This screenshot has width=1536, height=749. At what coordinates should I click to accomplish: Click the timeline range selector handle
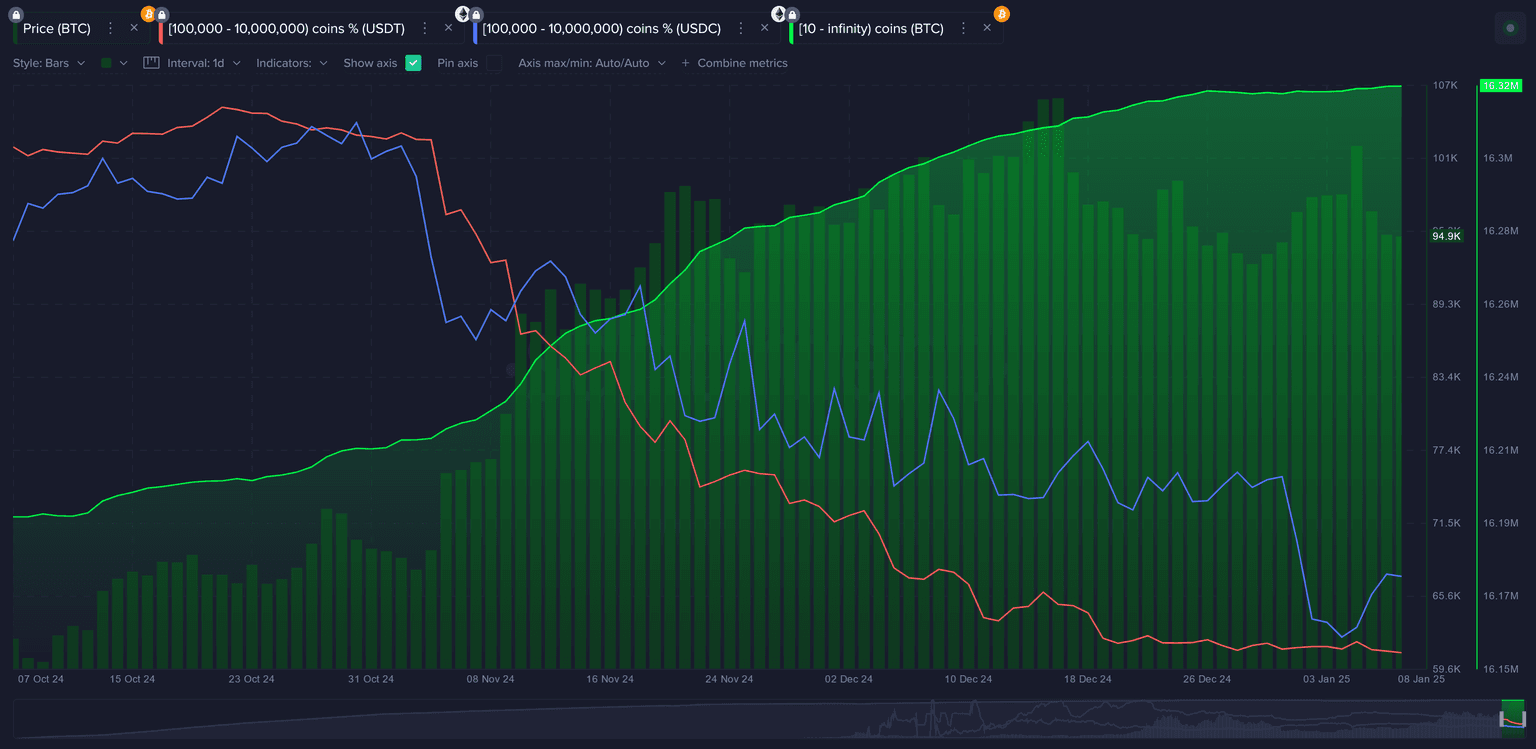(1514, 716)
